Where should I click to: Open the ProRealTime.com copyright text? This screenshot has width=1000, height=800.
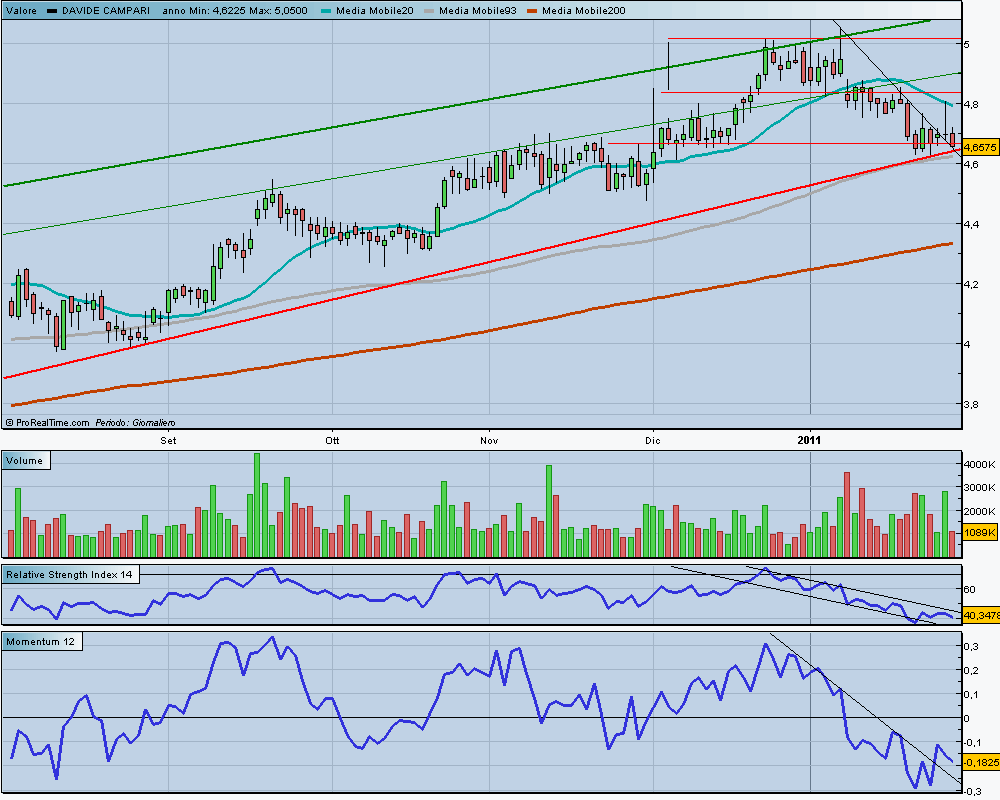click(47, 422)
